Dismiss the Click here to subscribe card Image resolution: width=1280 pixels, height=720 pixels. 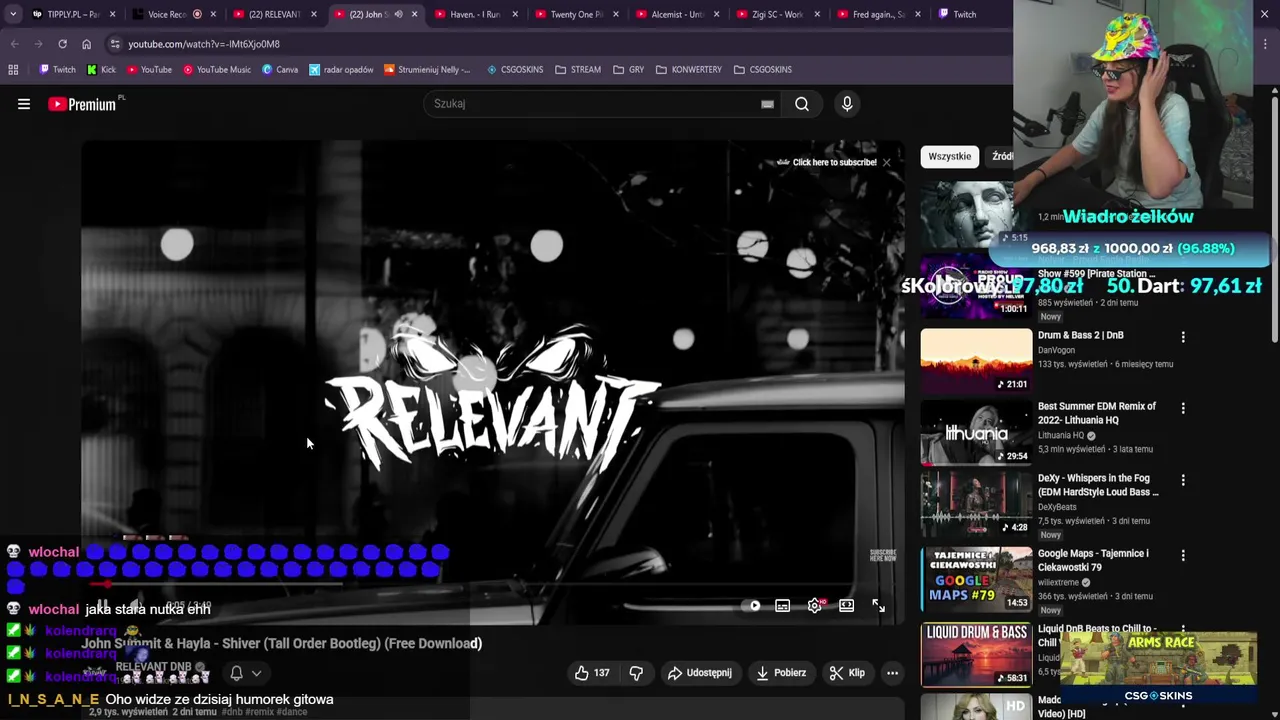[x=886, y=162]
